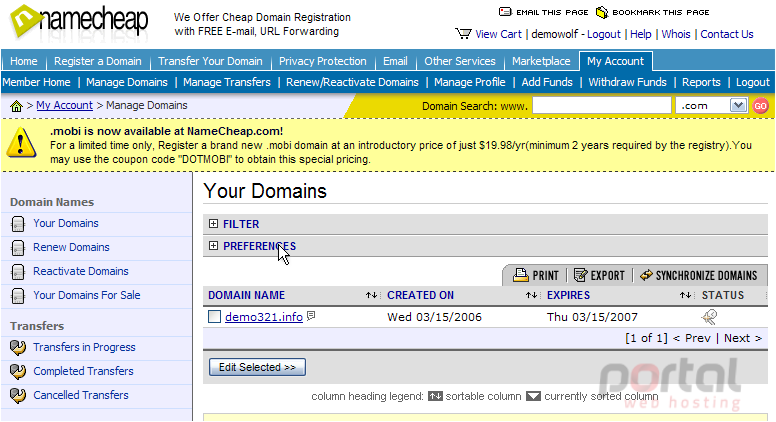
Task: Check the demo321.info checkbox
Action: pos(214,317)
